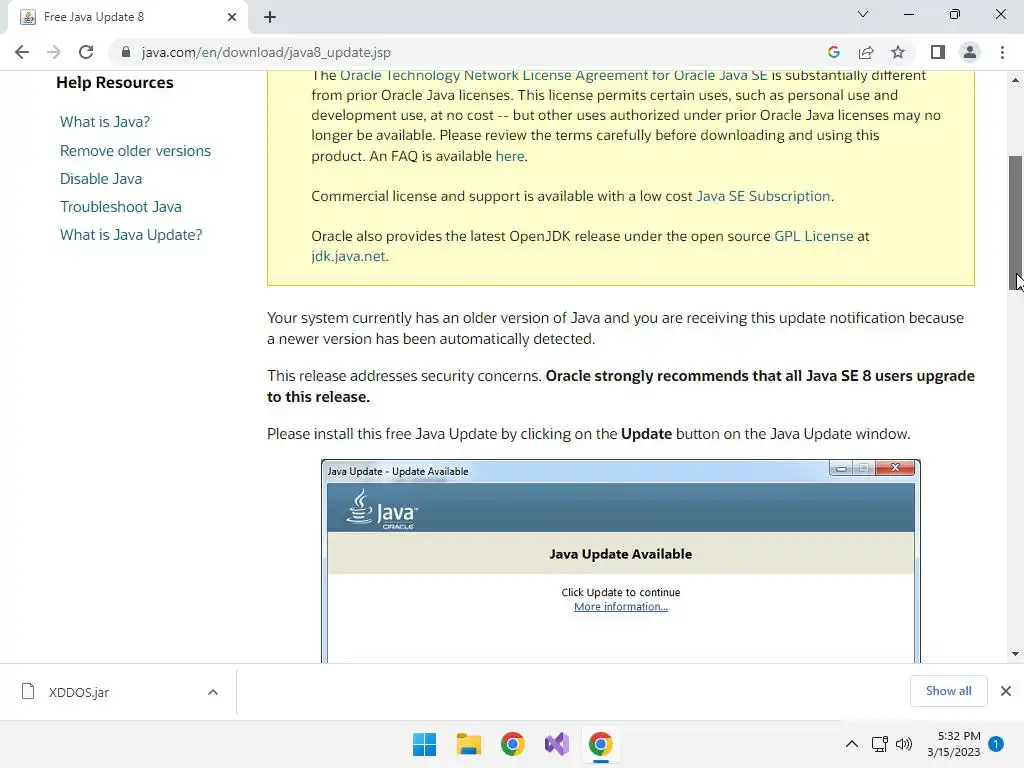
Task: Open the Java SE Subscription link
Action: click(x=763, y=196)
